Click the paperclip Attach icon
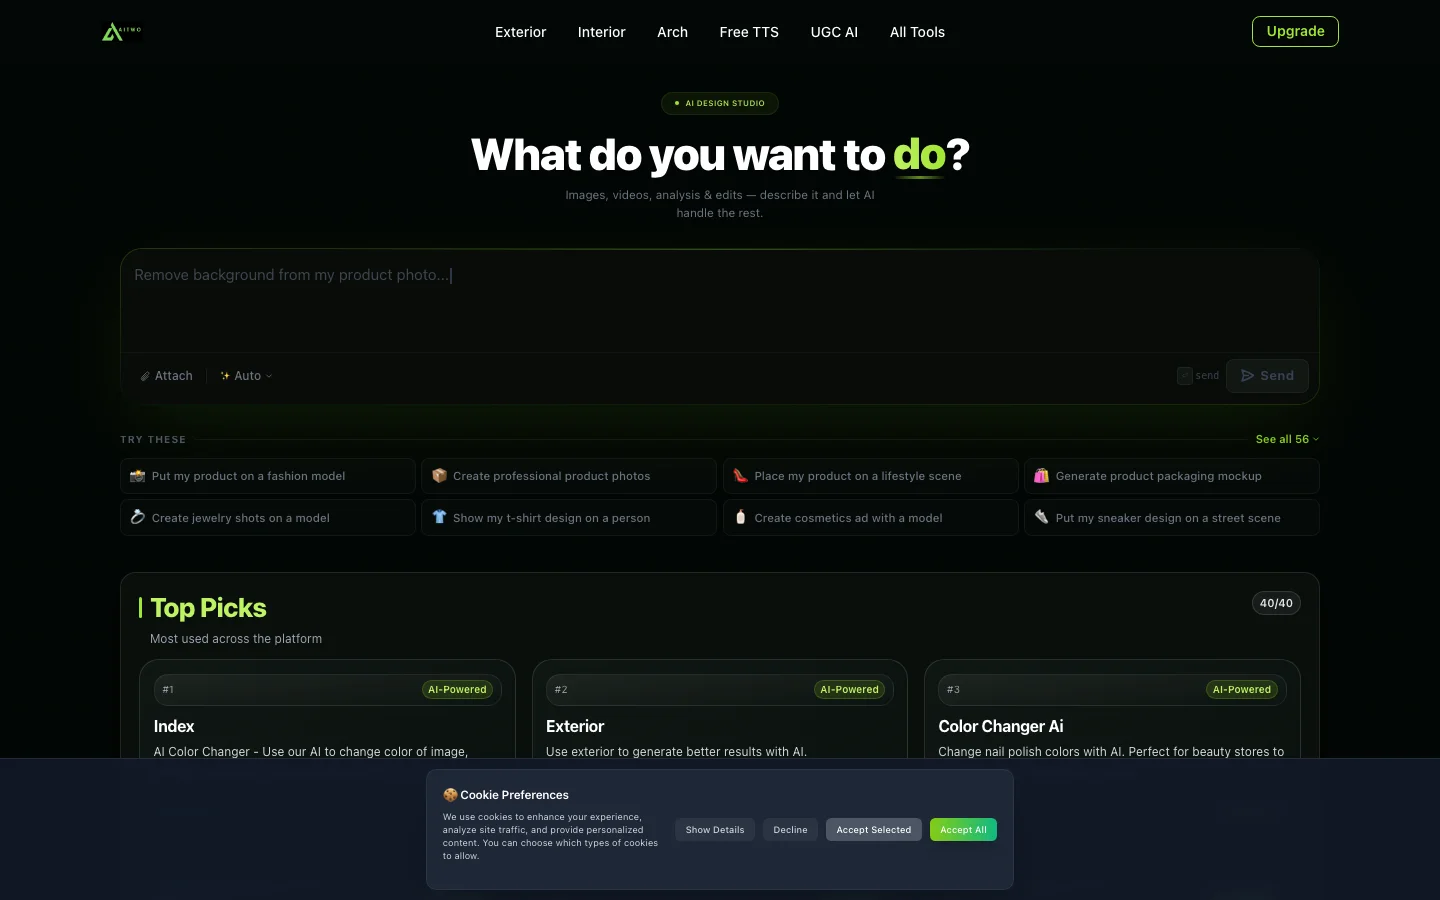This screenshot has width=1440, height=900. click(145, 376)
